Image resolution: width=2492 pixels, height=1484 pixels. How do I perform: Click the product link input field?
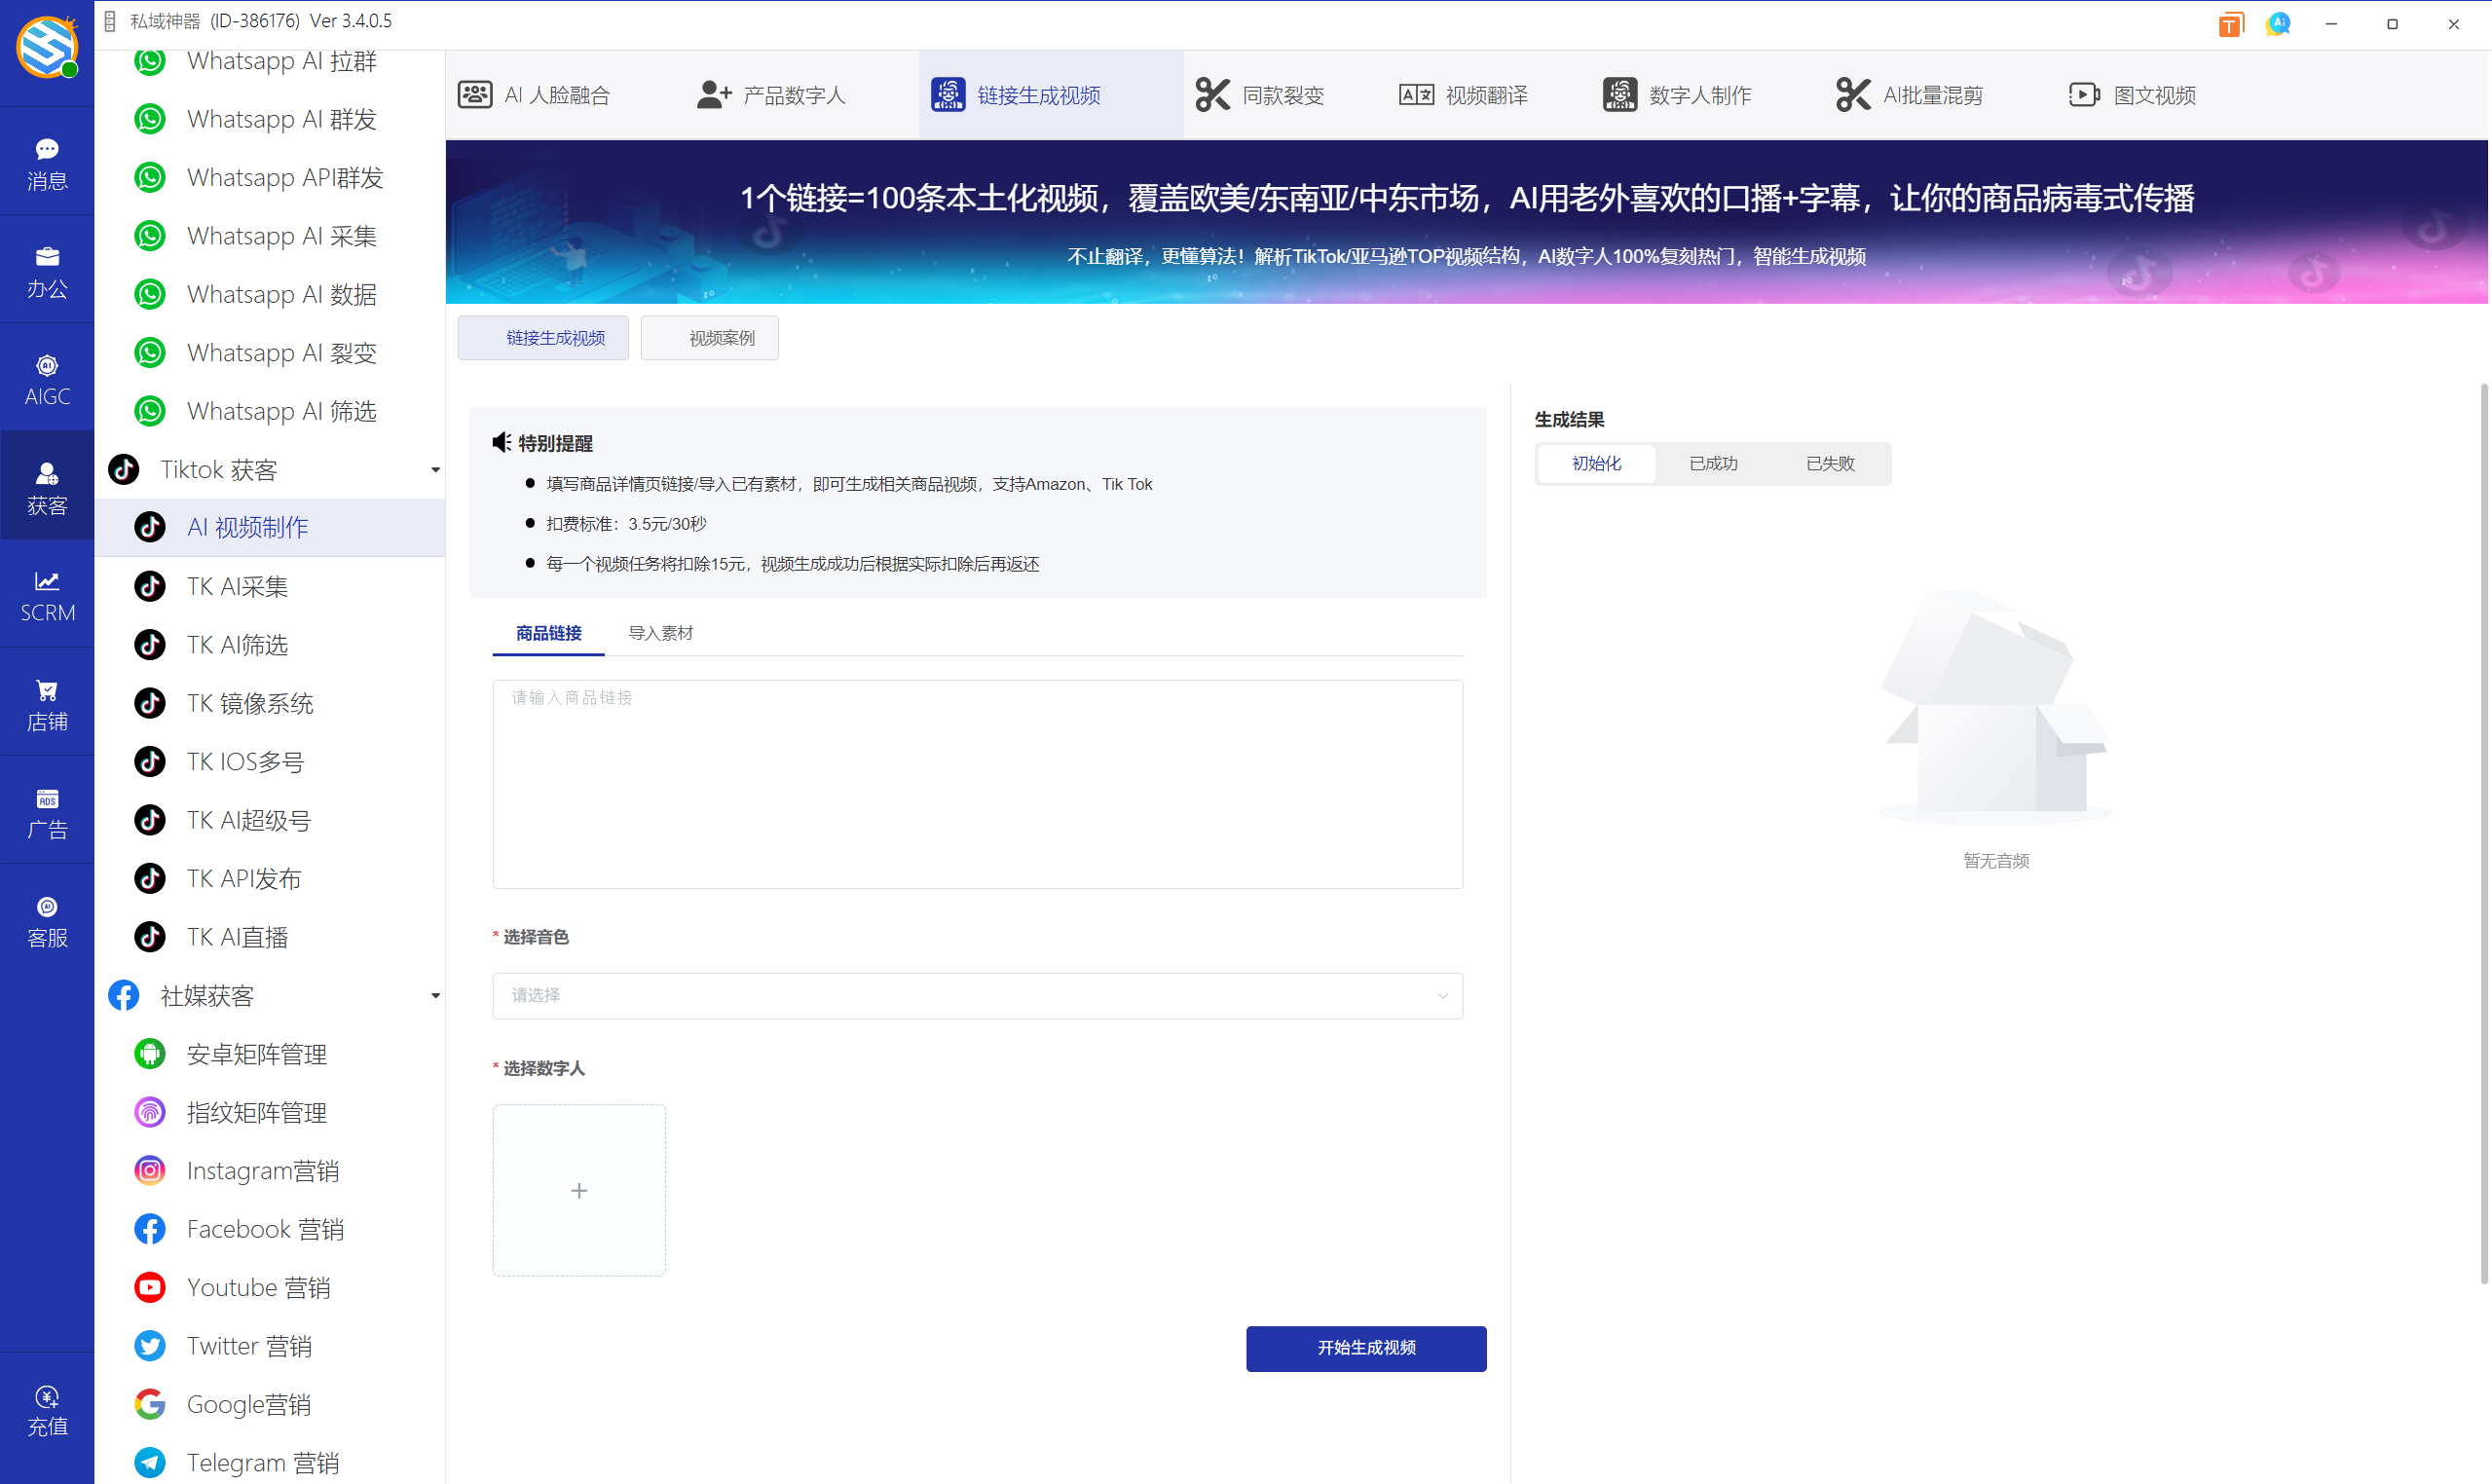point(977,784)
